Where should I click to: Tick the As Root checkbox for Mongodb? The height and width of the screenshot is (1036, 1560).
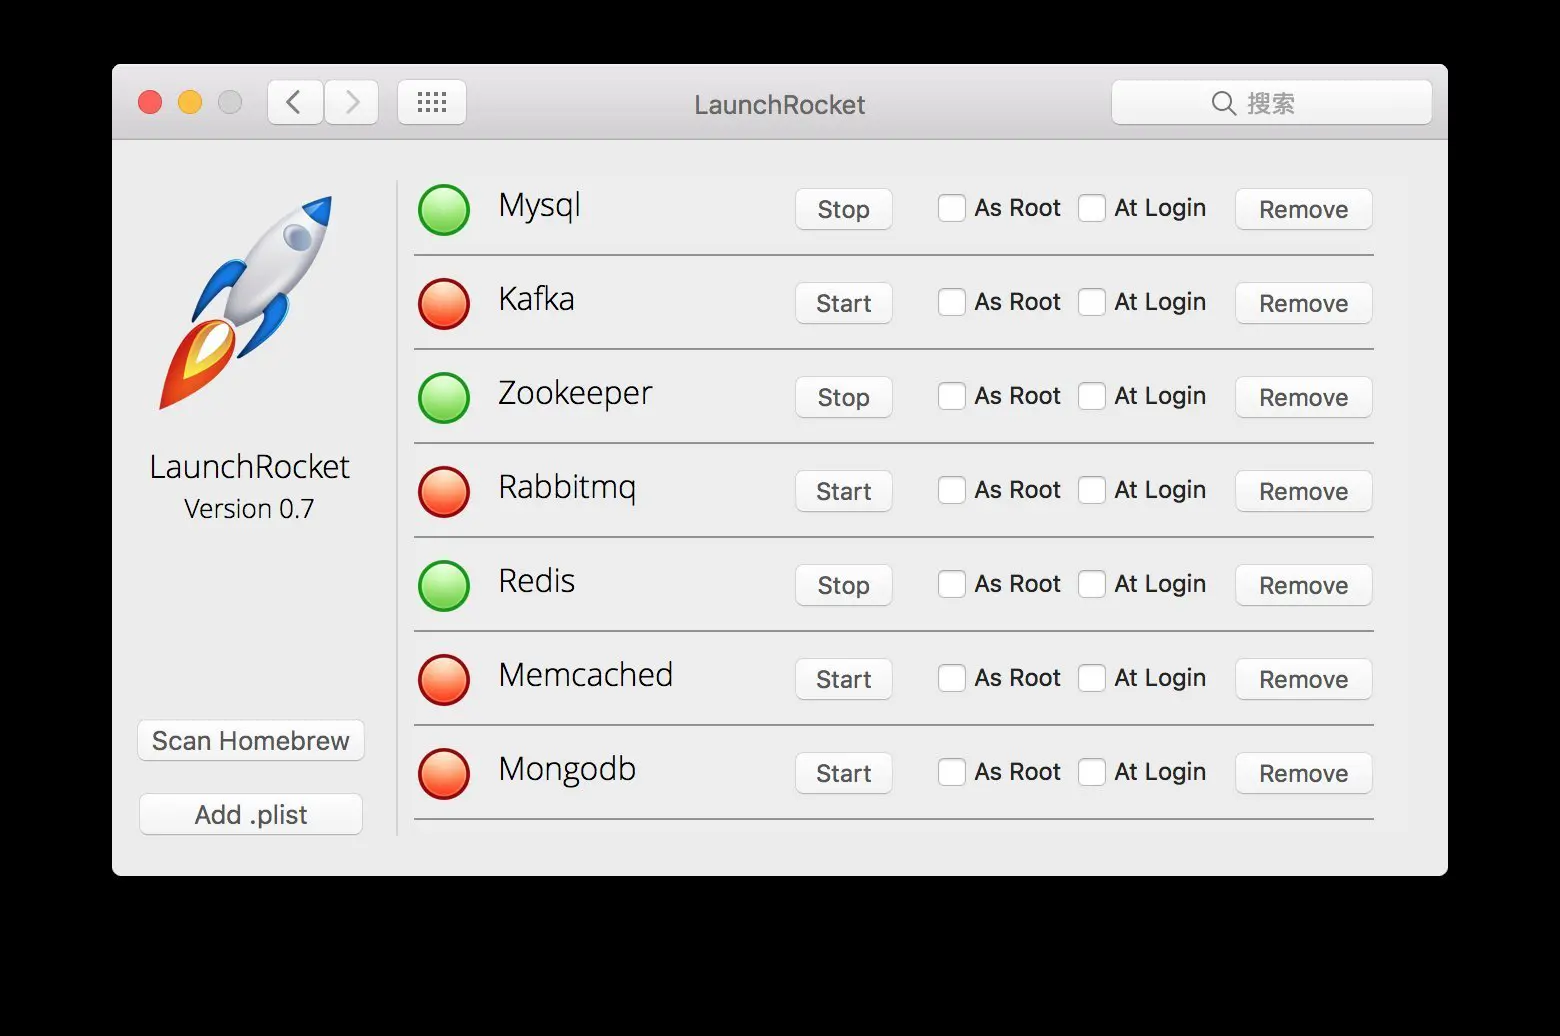coord(951,772)
